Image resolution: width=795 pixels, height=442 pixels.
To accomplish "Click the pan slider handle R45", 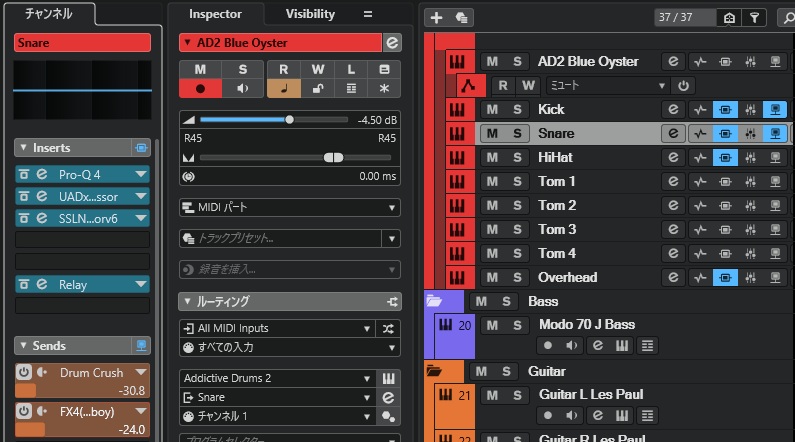I will tap(333, 158).
